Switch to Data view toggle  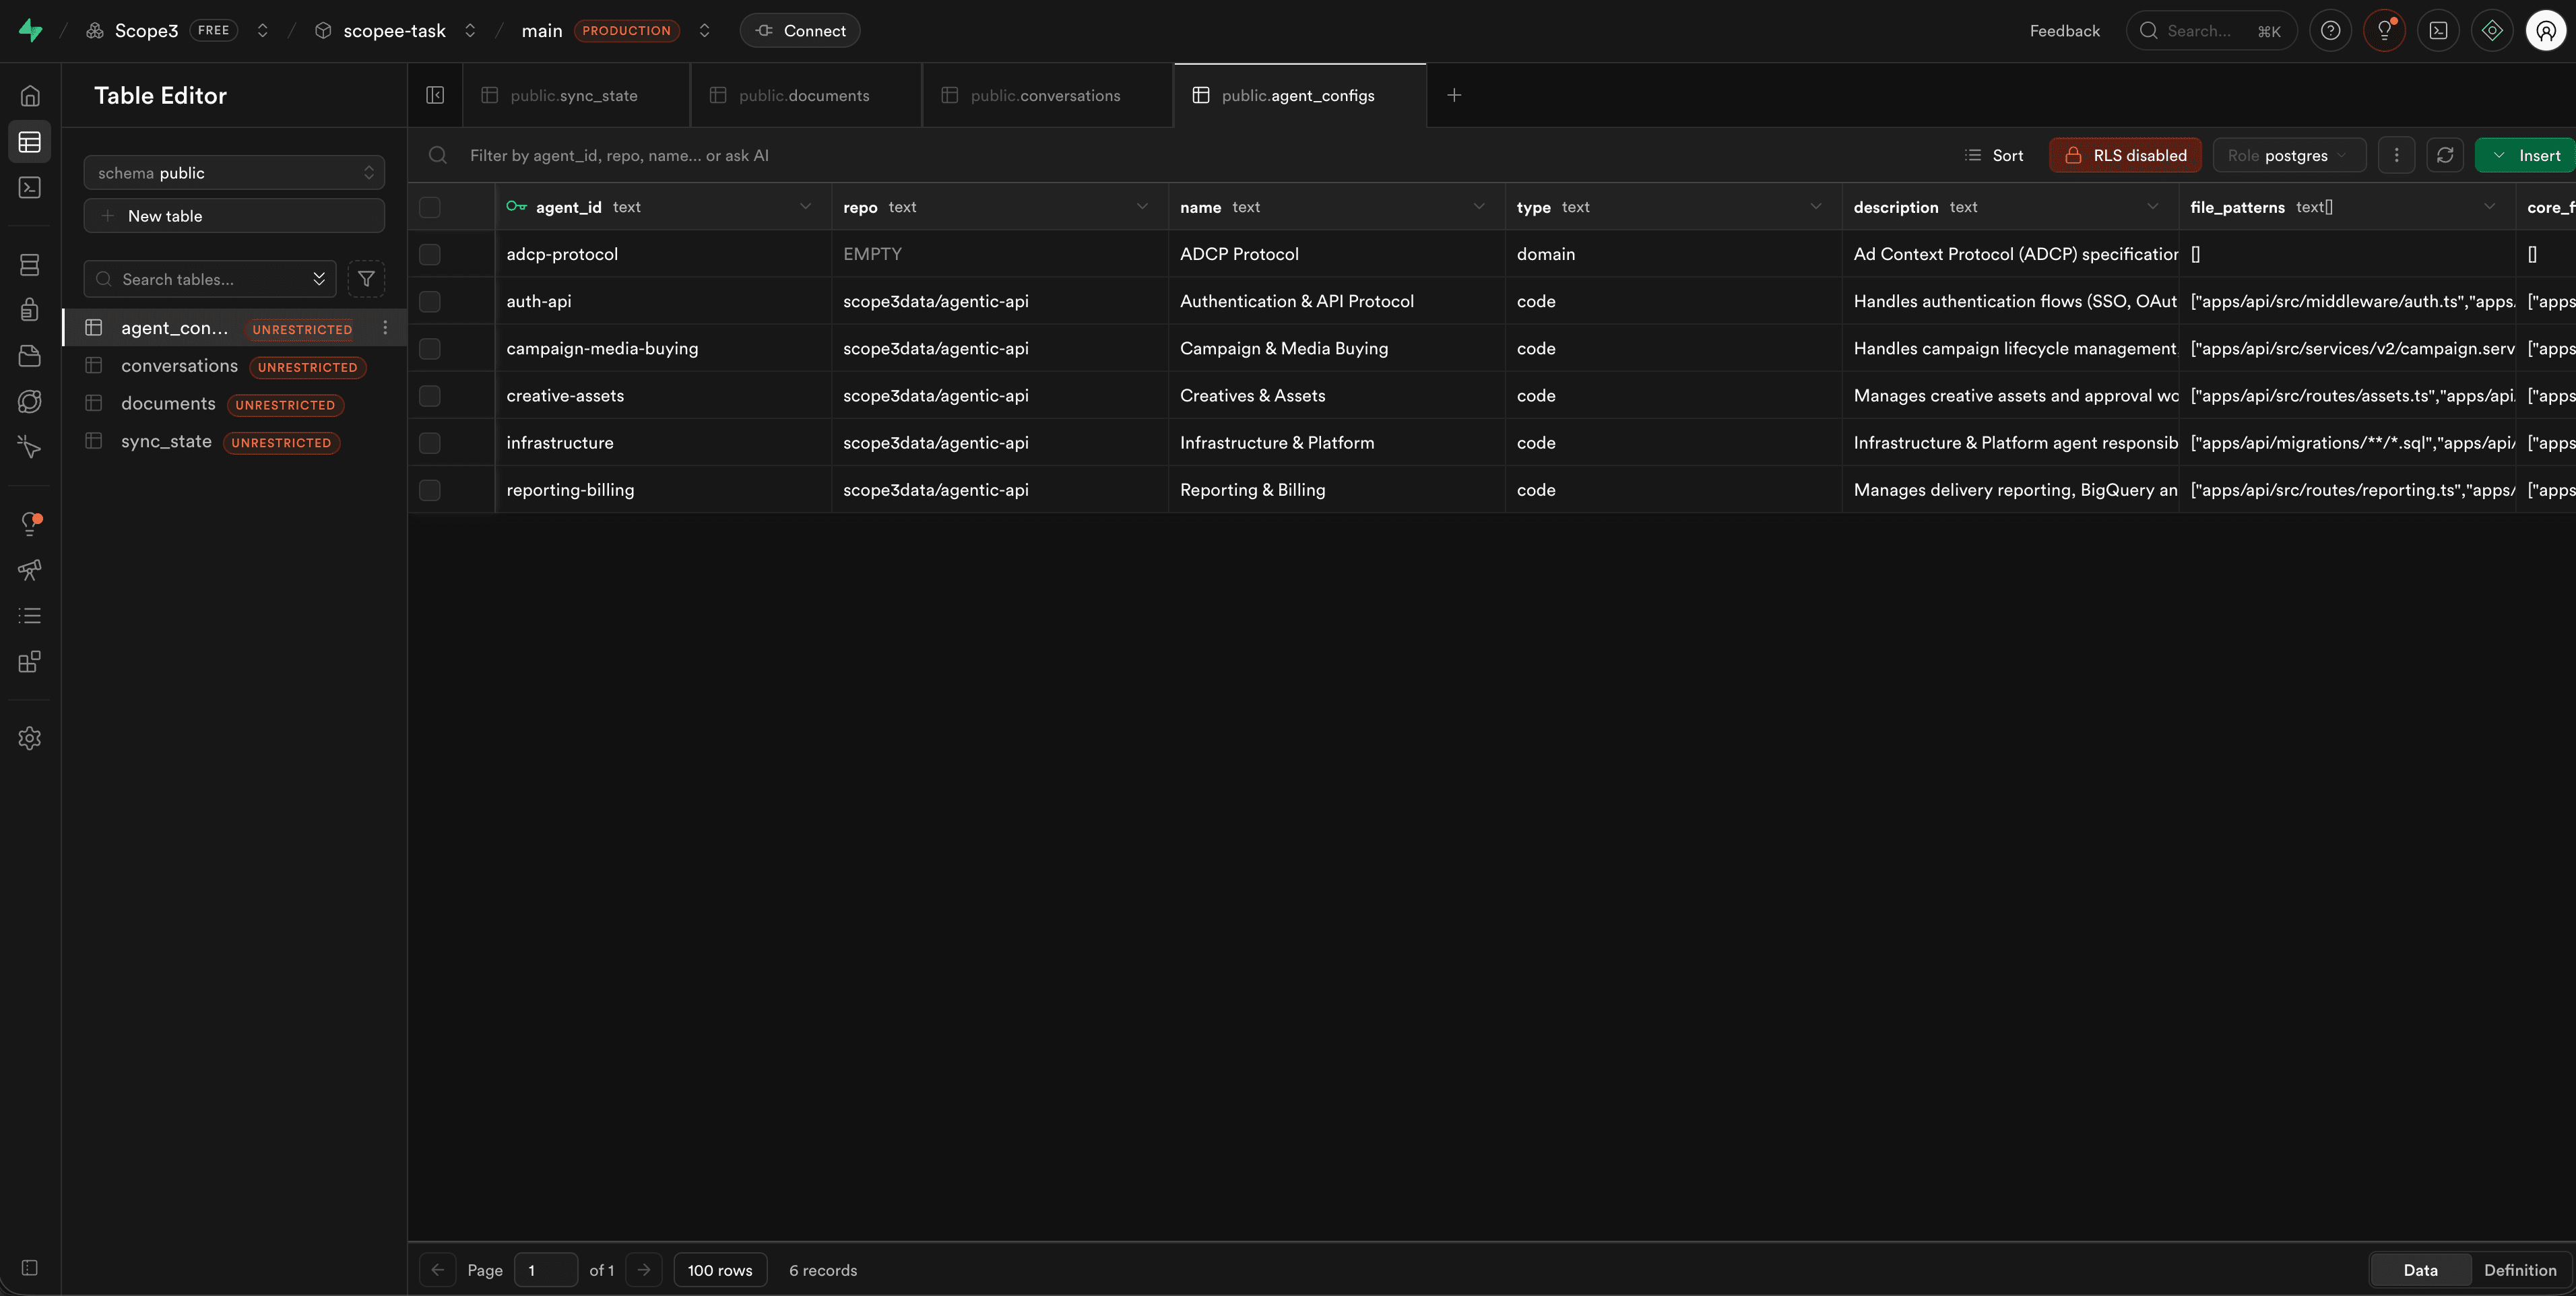coord(2421,1270)
